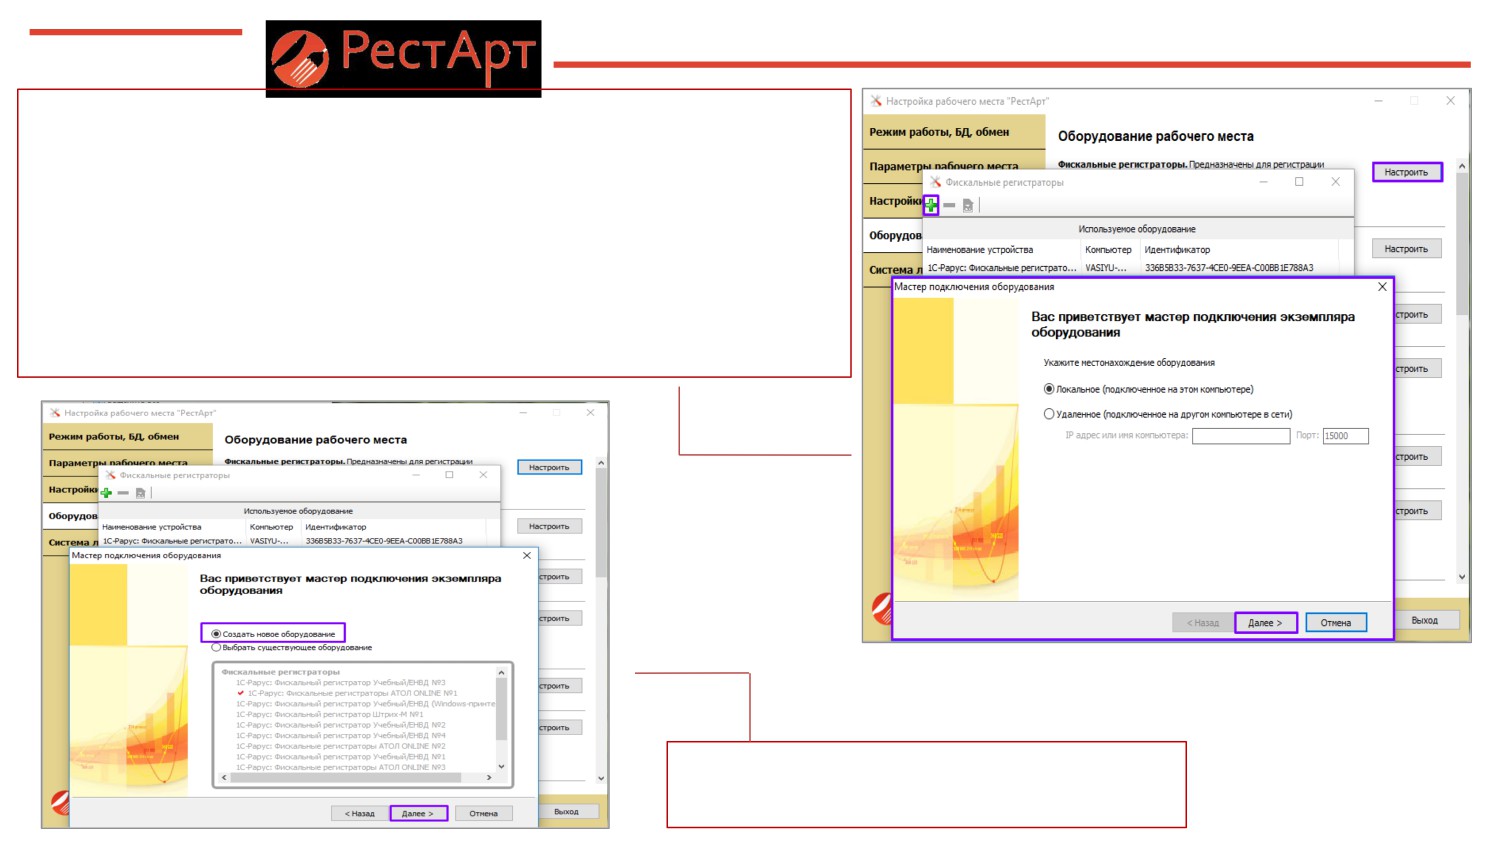Click the device list's scroll-up arrow
Viewport: 1500px width, 843px height.
pos(502,674)
